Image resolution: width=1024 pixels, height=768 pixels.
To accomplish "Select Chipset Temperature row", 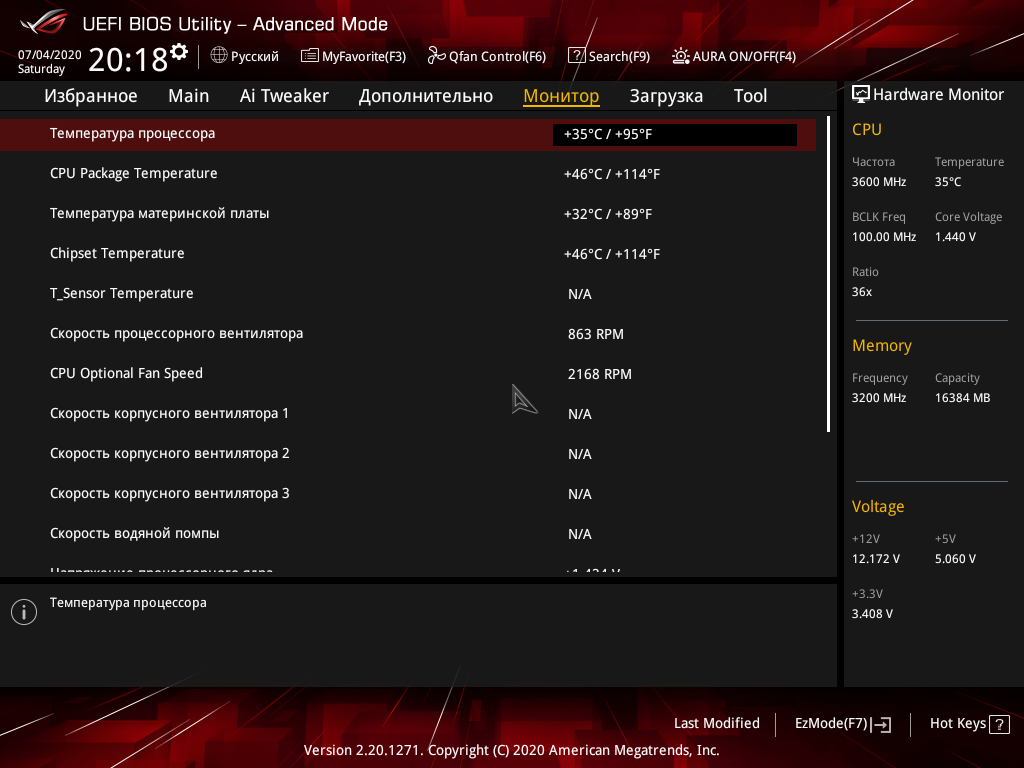I will tap(408, 254).
